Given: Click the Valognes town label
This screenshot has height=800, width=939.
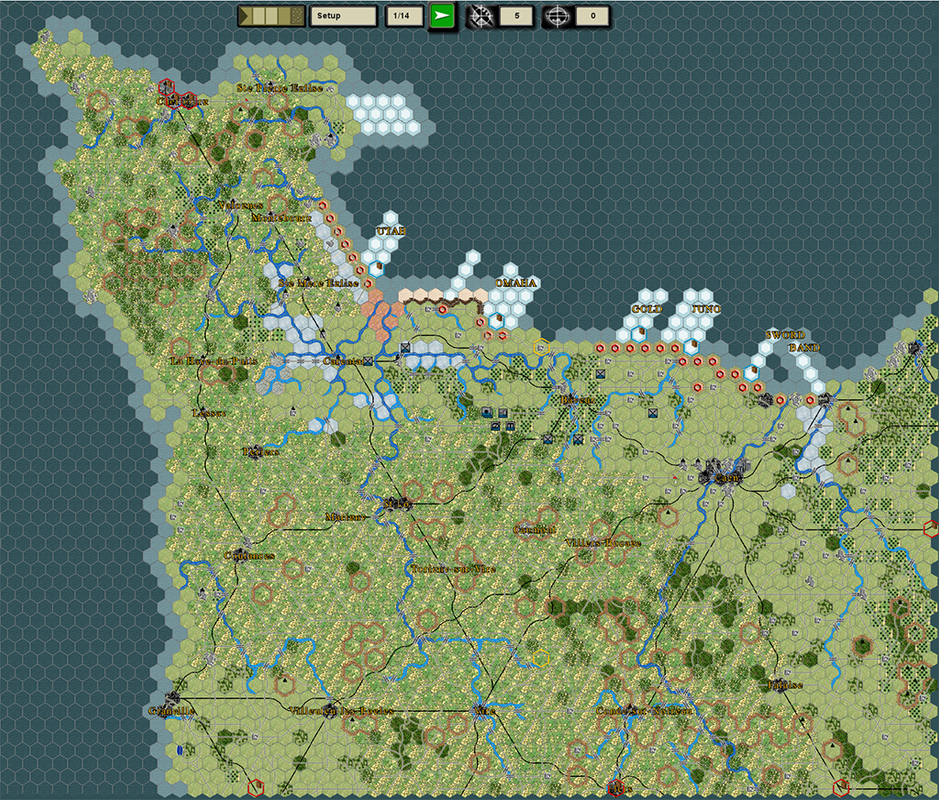Looking at the screenshot, I should tap(240, 205).
